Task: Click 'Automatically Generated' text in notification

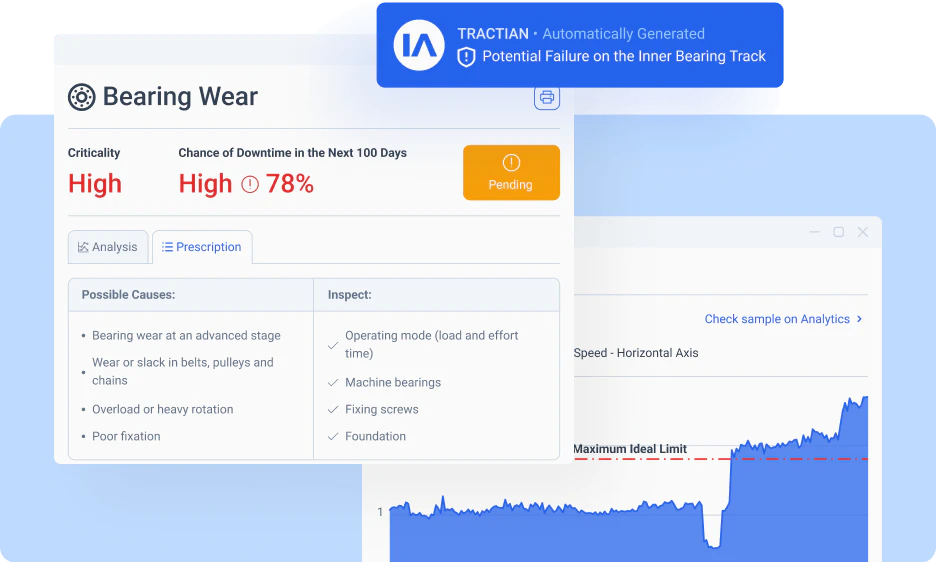Action: pyautogui.click(x=623, y=33)
